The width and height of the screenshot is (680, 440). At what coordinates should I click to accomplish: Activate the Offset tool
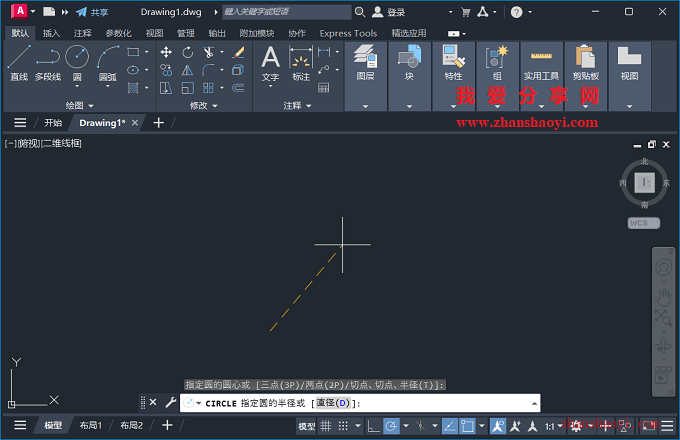click(x=238, y=88)
